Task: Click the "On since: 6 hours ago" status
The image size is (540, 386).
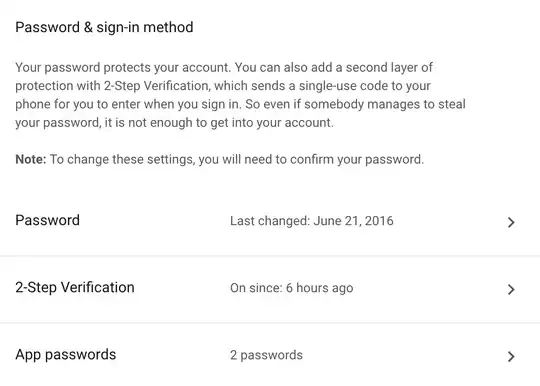Action: [292, 288]
